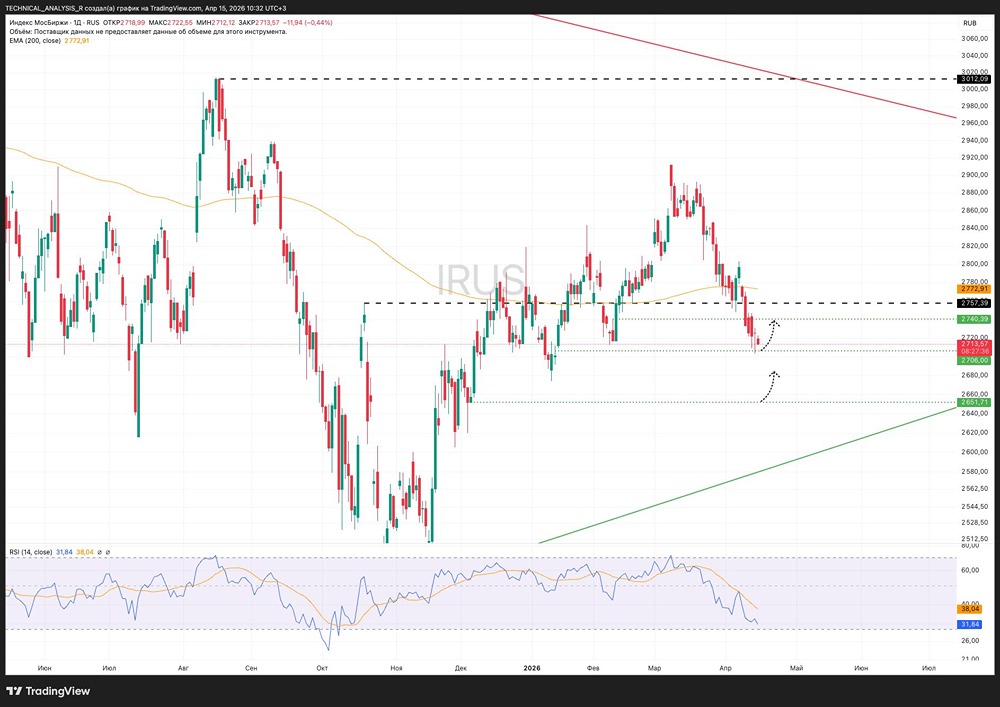
Task: Click the Авг label on the time axis
Action: pos(184,668)
